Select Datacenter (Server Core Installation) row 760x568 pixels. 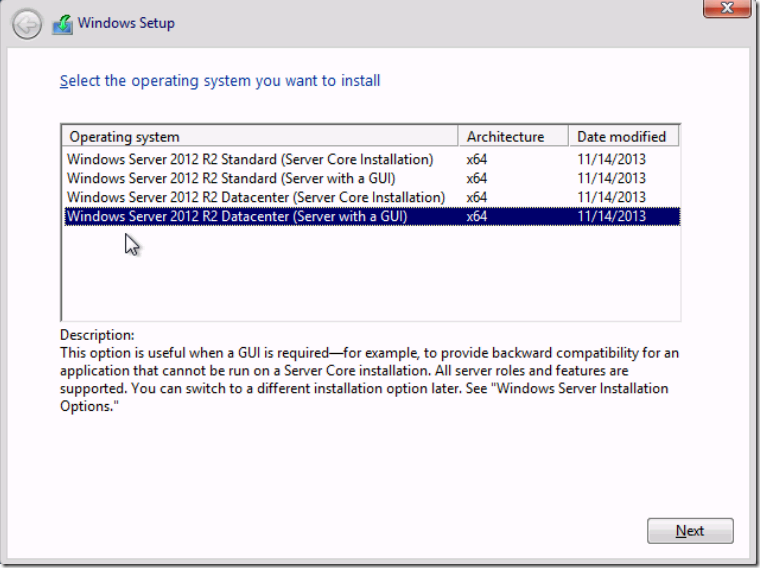point(372,197)
